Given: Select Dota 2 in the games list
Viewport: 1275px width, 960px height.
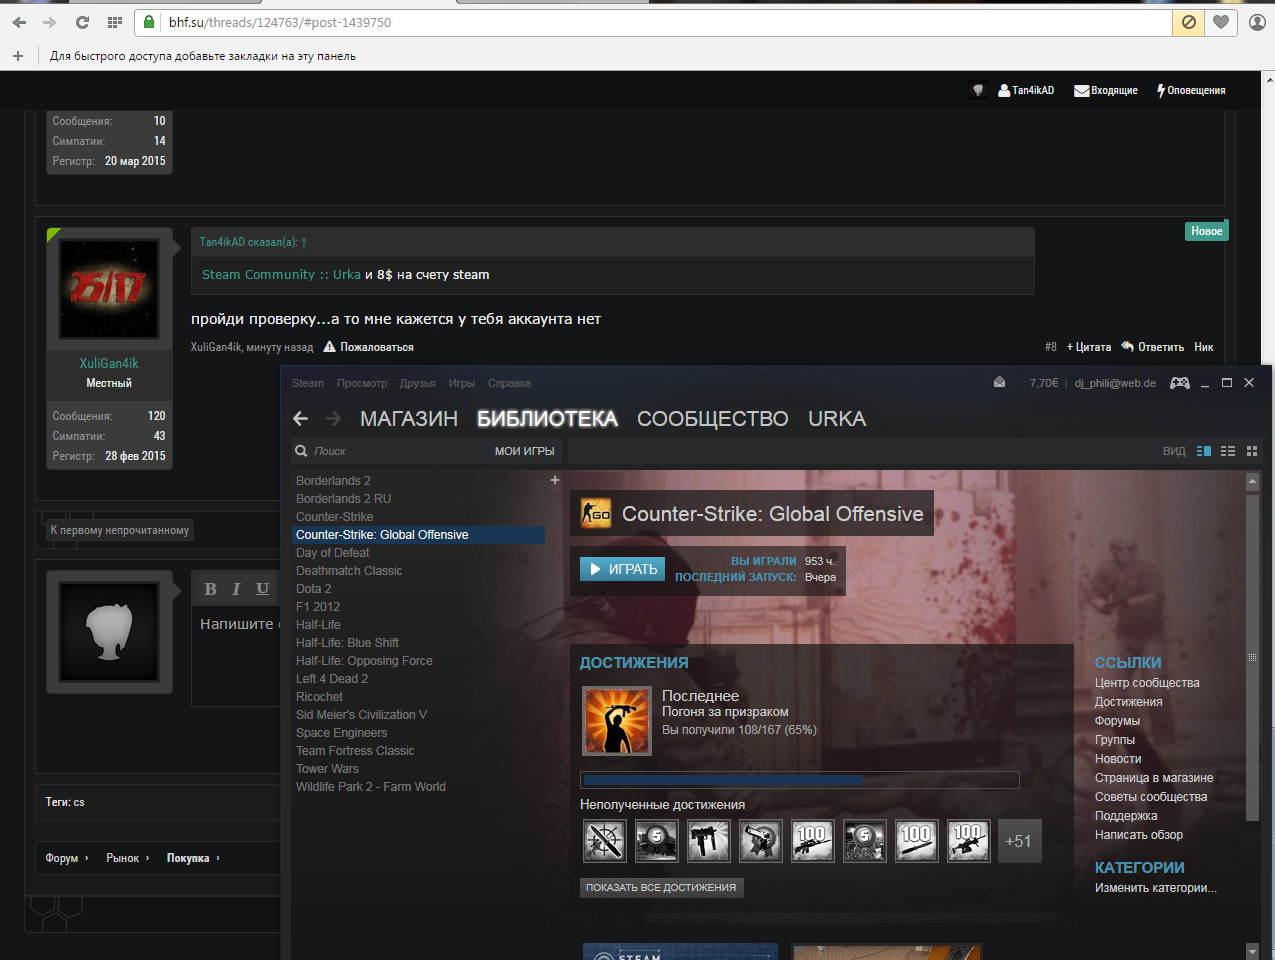Looking at the screenshot, I should (314, 589).
